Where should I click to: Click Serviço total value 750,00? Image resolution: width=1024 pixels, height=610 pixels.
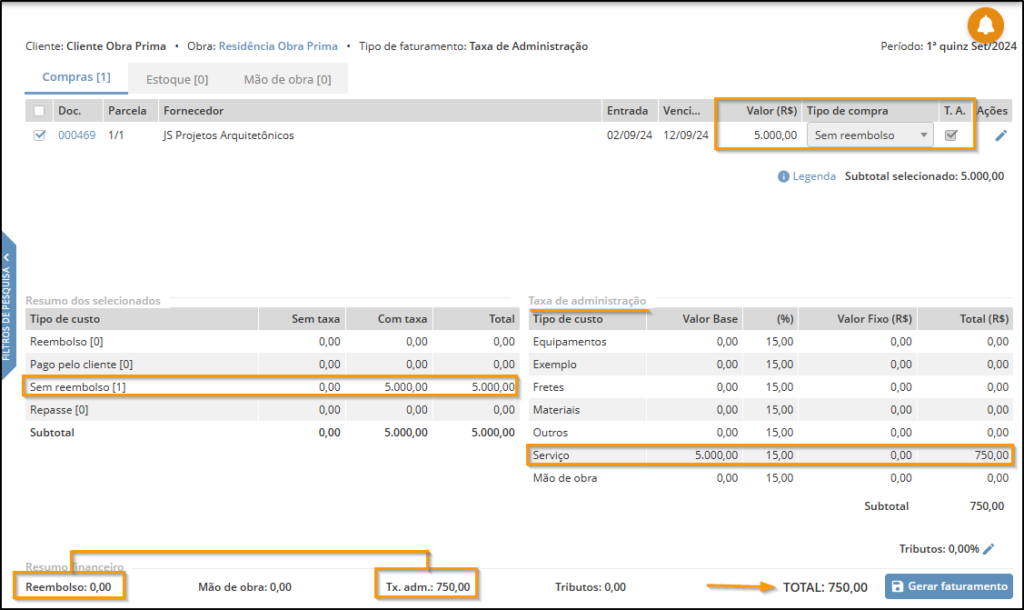click(x=991, y=455)
